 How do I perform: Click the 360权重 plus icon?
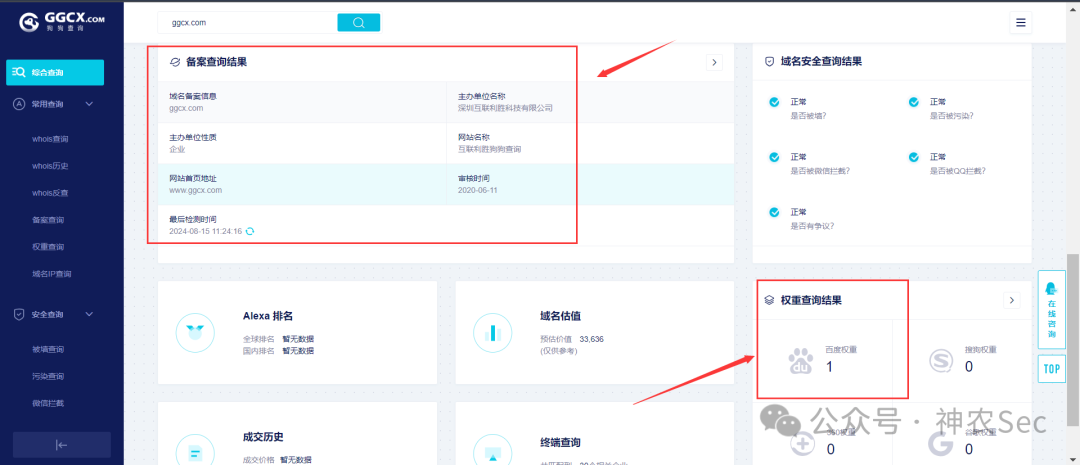pos(802,444)
